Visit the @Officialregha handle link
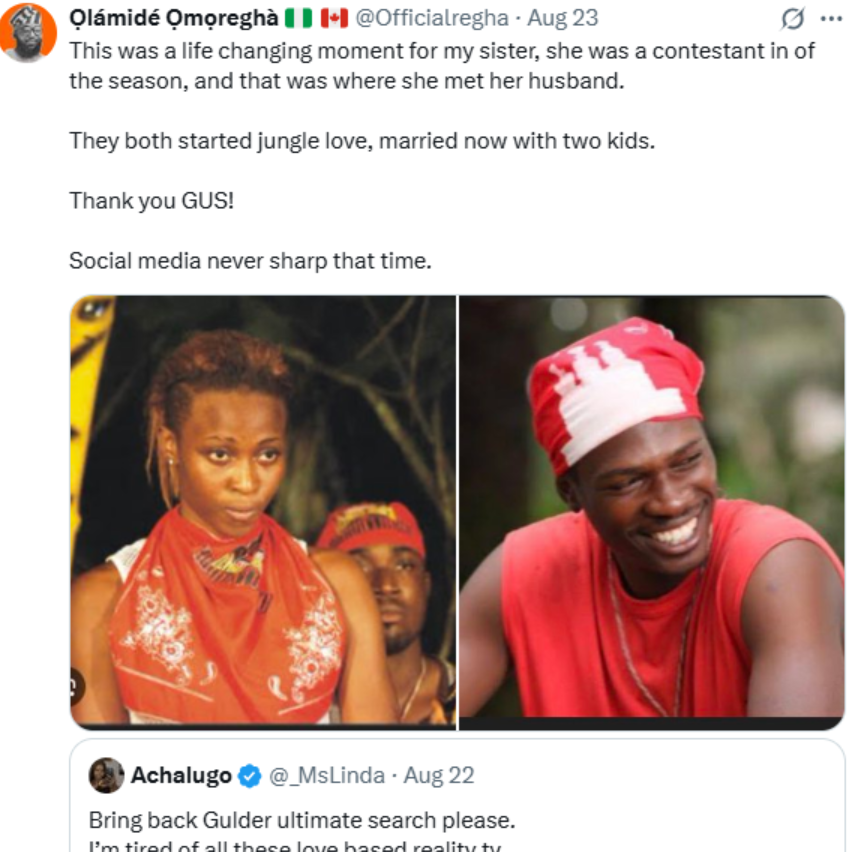This screenshot has height=852, width=854. click(431, 19)
